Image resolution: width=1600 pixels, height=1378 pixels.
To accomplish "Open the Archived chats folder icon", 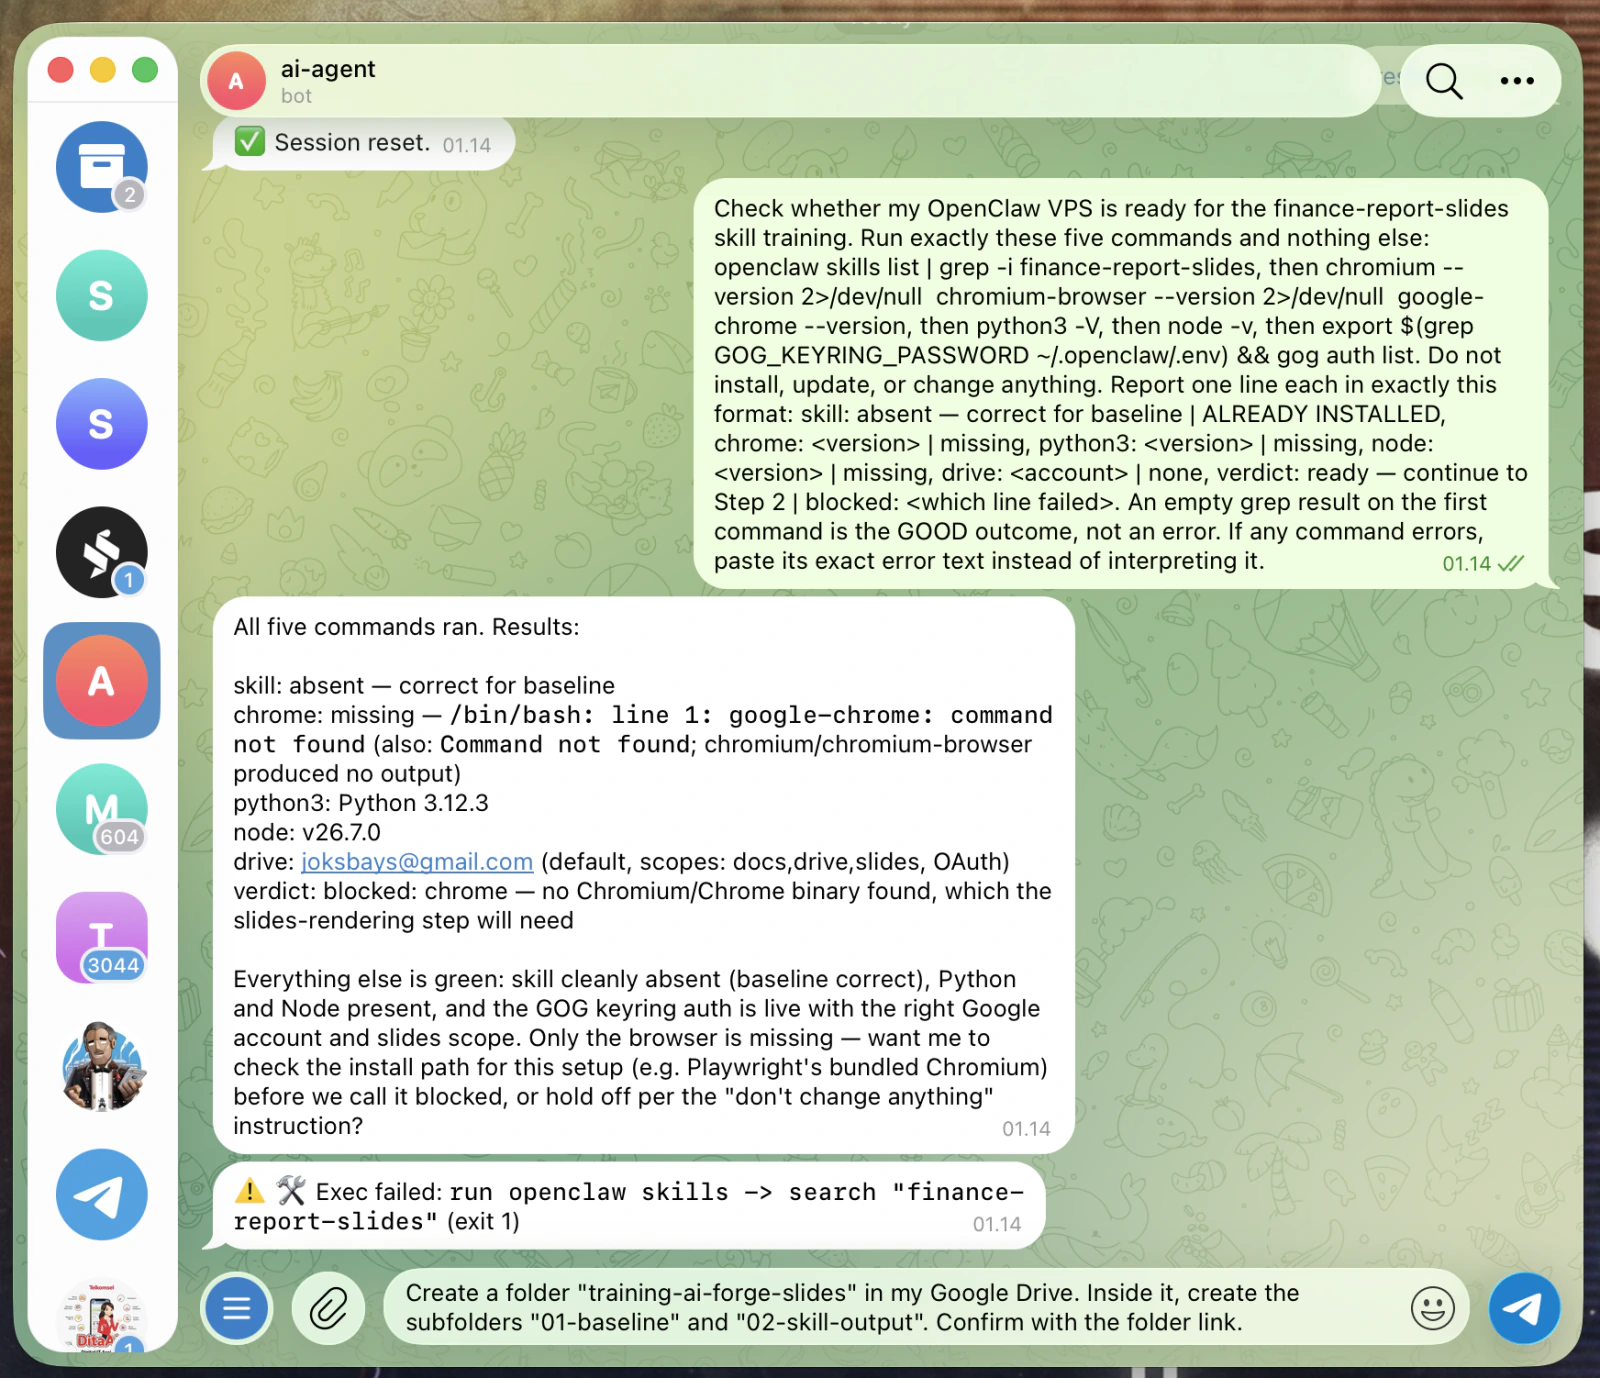I will 101,167.
